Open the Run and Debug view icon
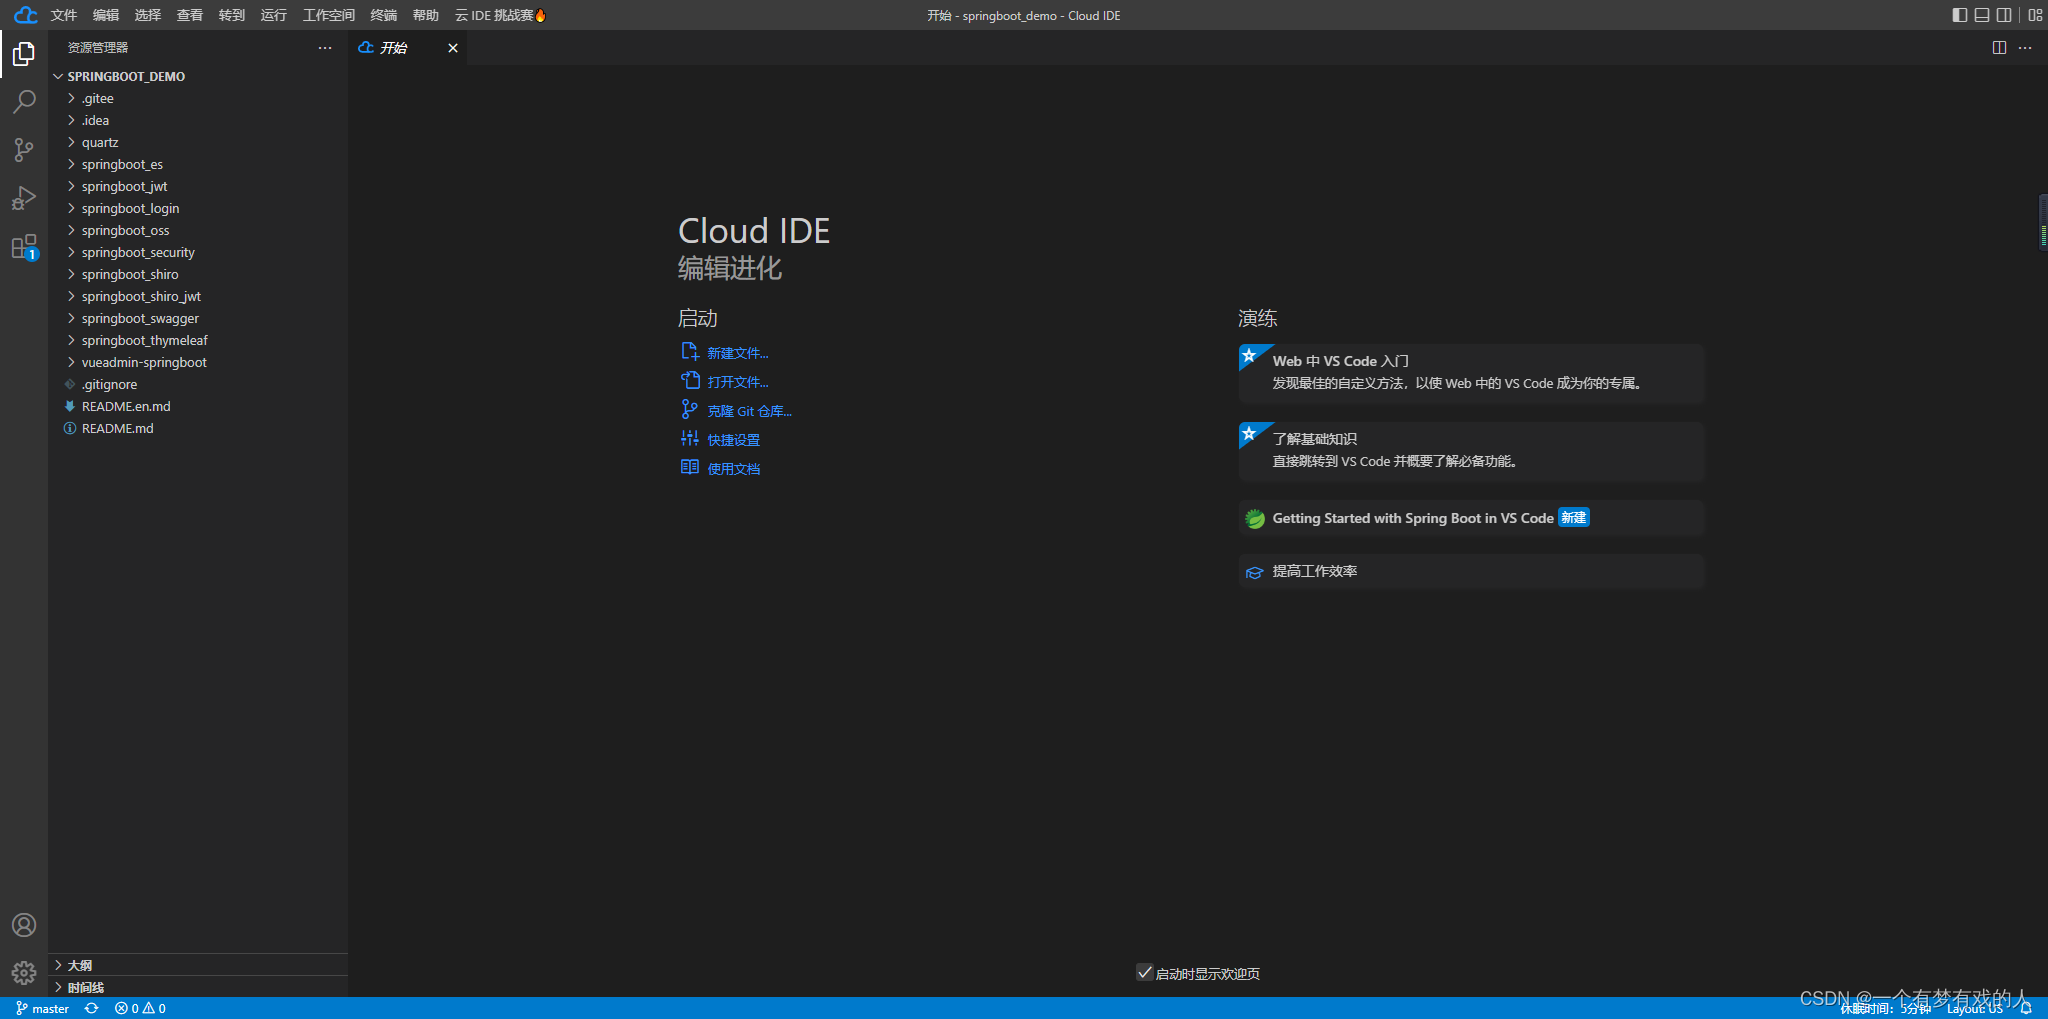The width and height of the screenshot is (2048, 1019). [24, 198]
